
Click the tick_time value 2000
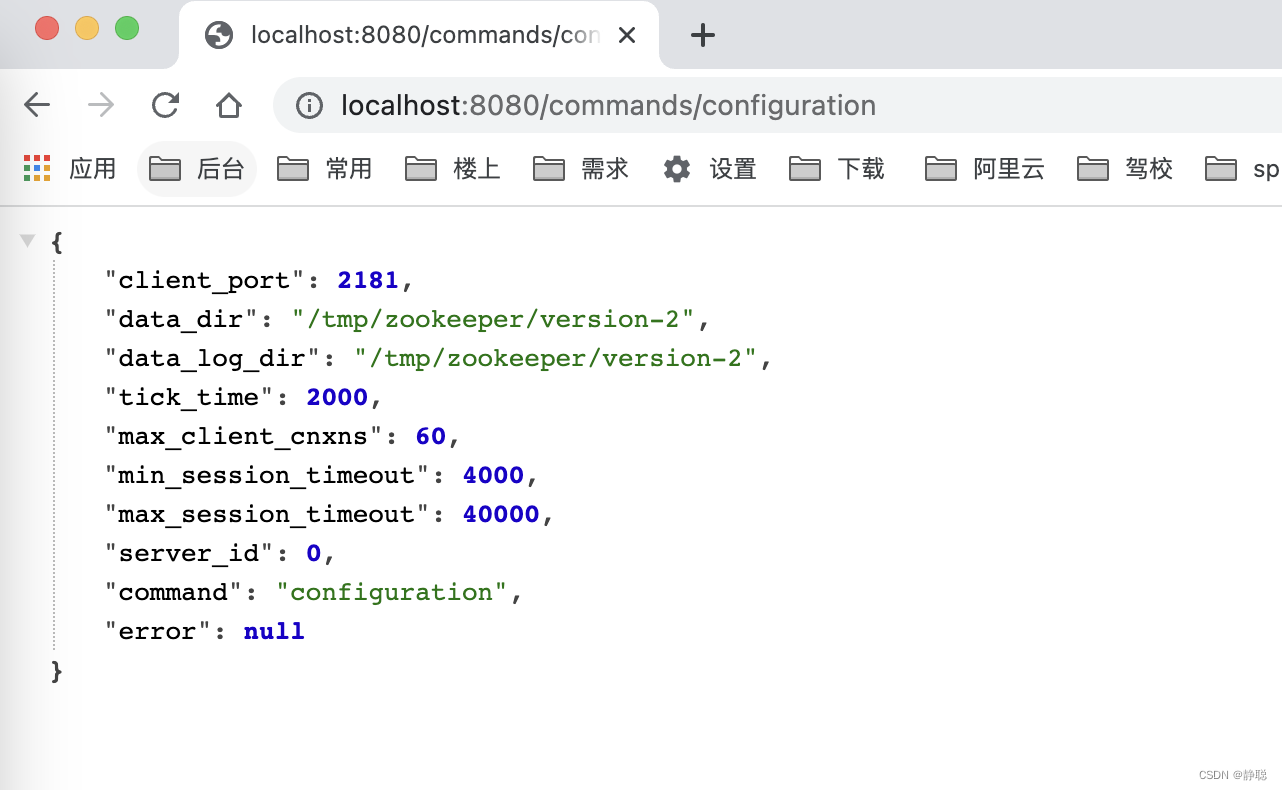pyautogui.click(x=337, y=397)
